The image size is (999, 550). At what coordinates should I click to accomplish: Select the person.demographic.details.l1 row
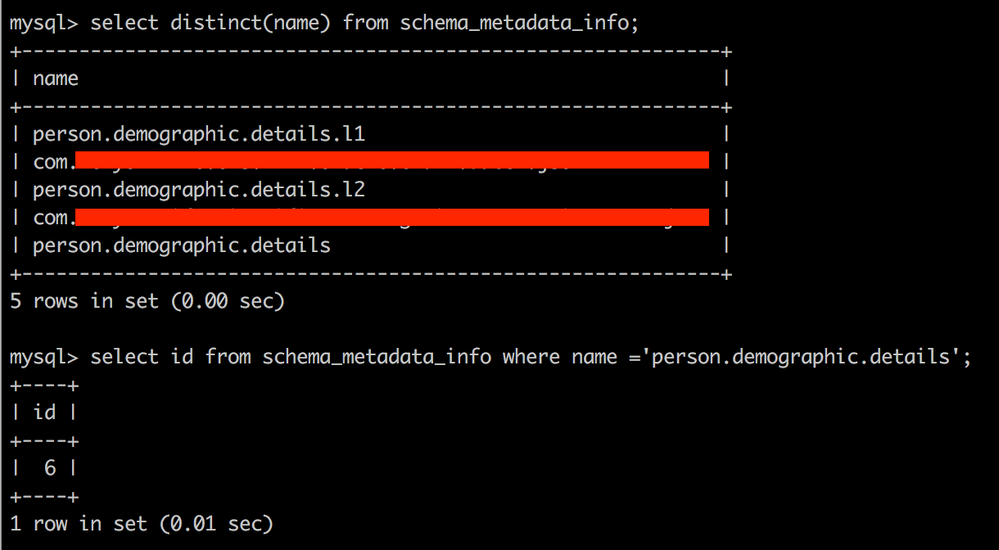(206, 133)
